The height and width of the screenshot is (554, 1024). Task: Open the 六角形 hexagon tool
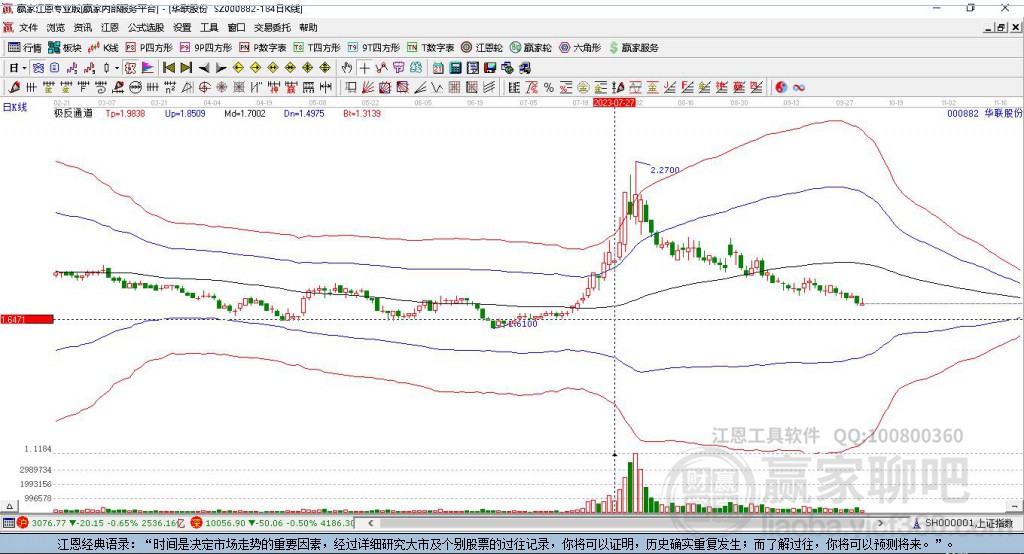tap(580, 48)
